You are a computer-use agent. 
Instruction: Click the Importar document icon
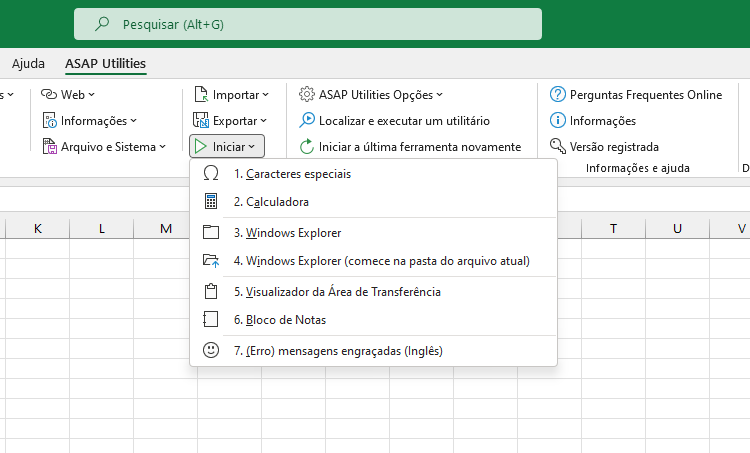tap(201, 94)
